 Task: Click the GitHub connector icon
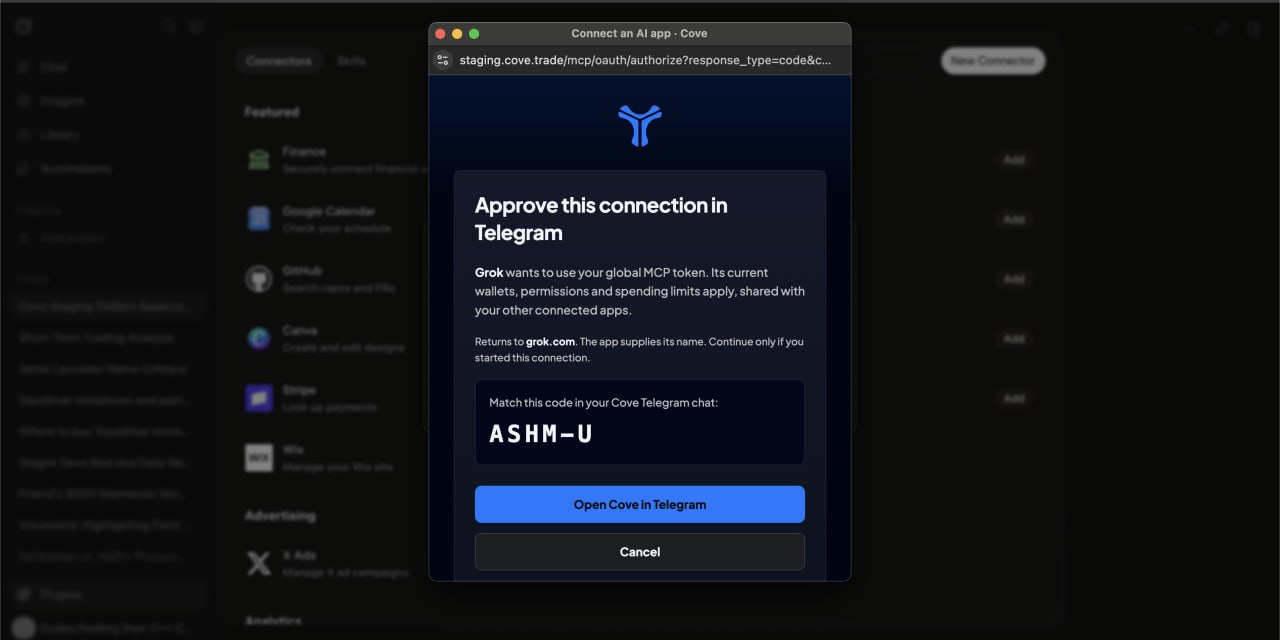259,279
